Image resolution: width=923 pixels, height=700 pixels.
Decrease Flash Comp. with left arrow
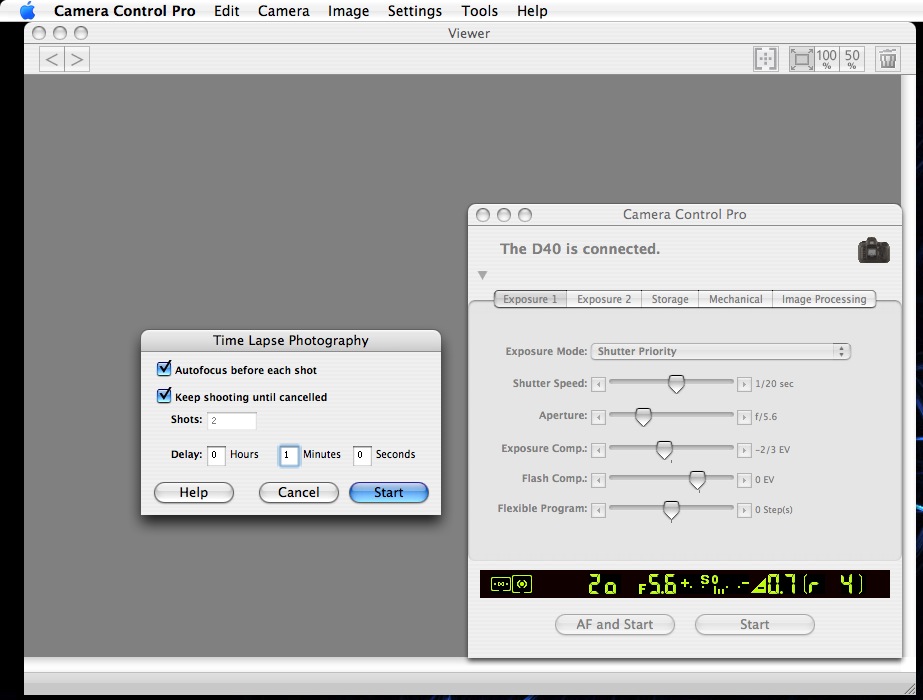coord(599,480)
